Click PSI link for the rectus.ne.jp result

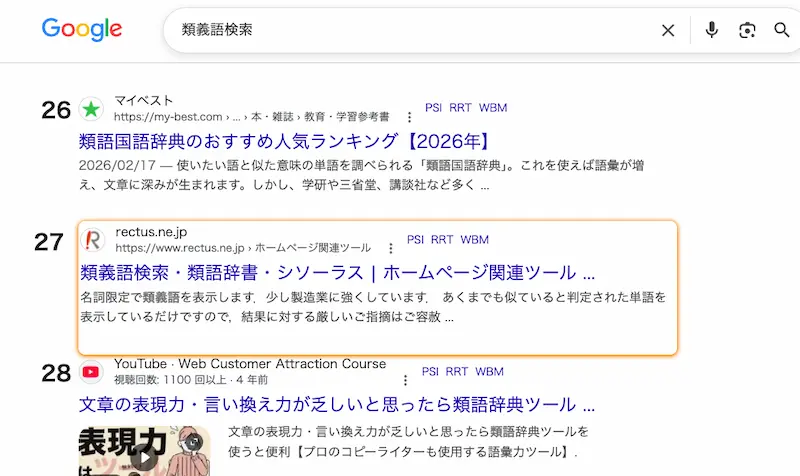415,239
